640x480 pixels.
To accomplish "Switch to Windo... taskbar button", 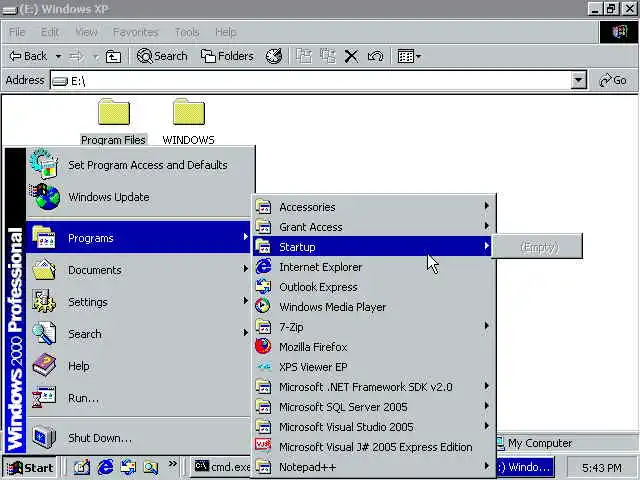I will pyautogui.click(x=524, y=467).
